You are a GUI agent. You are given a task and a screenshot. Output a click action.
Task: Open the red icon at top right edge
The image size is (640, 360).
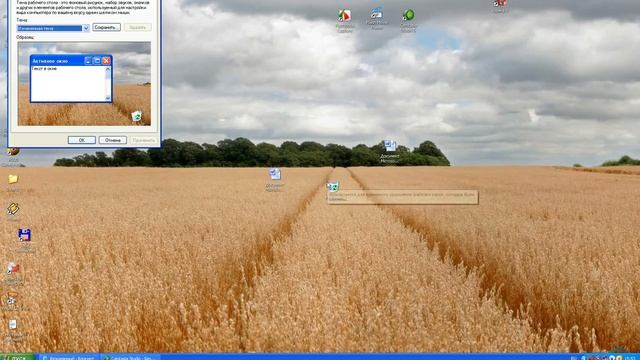click(x=500, y=3)
